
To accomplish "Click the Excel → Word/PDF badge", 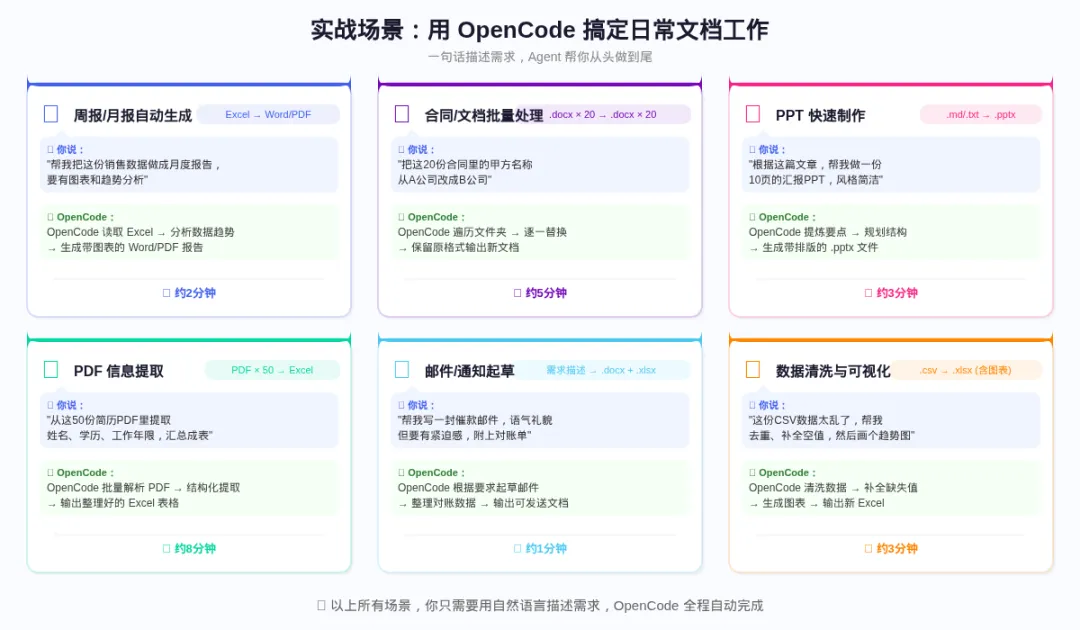I will click(268, 114).
